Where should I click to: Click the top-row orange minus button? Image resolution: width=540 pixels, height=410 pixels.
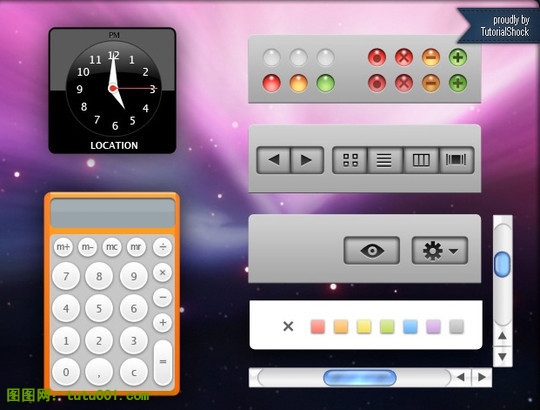tap(431, 57)
